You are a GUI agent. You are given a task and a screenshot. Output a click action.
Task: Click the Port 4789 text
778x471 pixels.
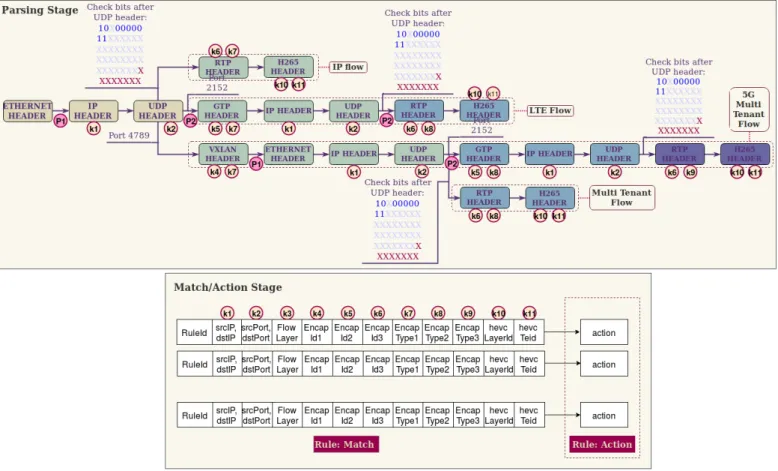pyautogui.click(x=129, y=135)
